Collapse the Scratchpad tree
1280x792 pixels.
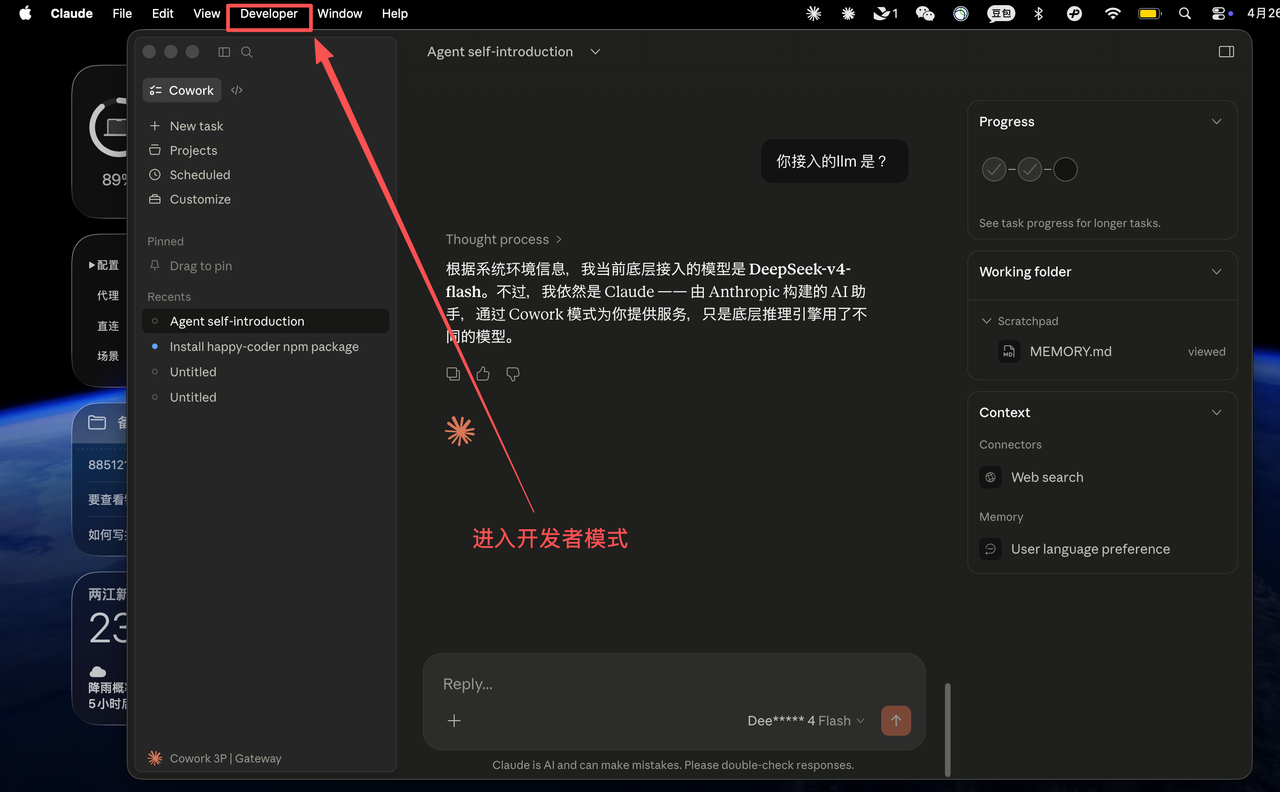coord(987,321)
